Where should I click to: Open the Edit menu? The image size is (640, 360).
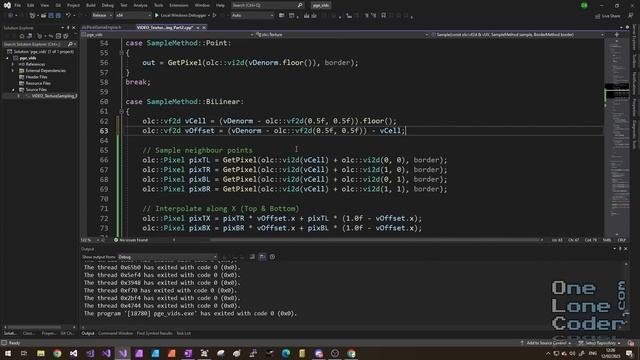pyautogui.click(x=31, y=5)
